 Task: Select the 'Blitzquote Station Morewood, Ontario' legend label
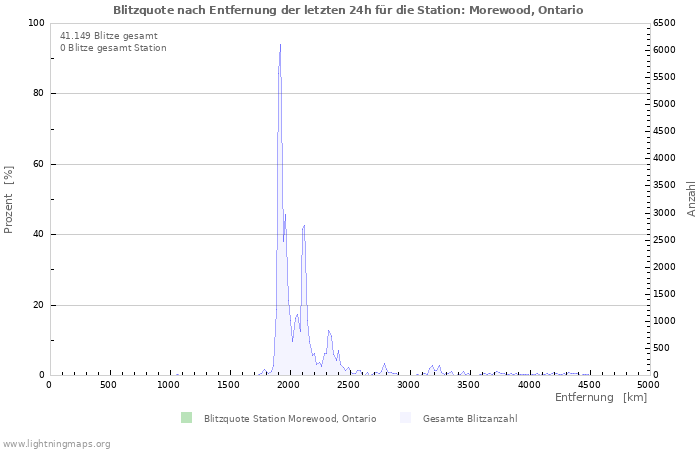point(289,418)
